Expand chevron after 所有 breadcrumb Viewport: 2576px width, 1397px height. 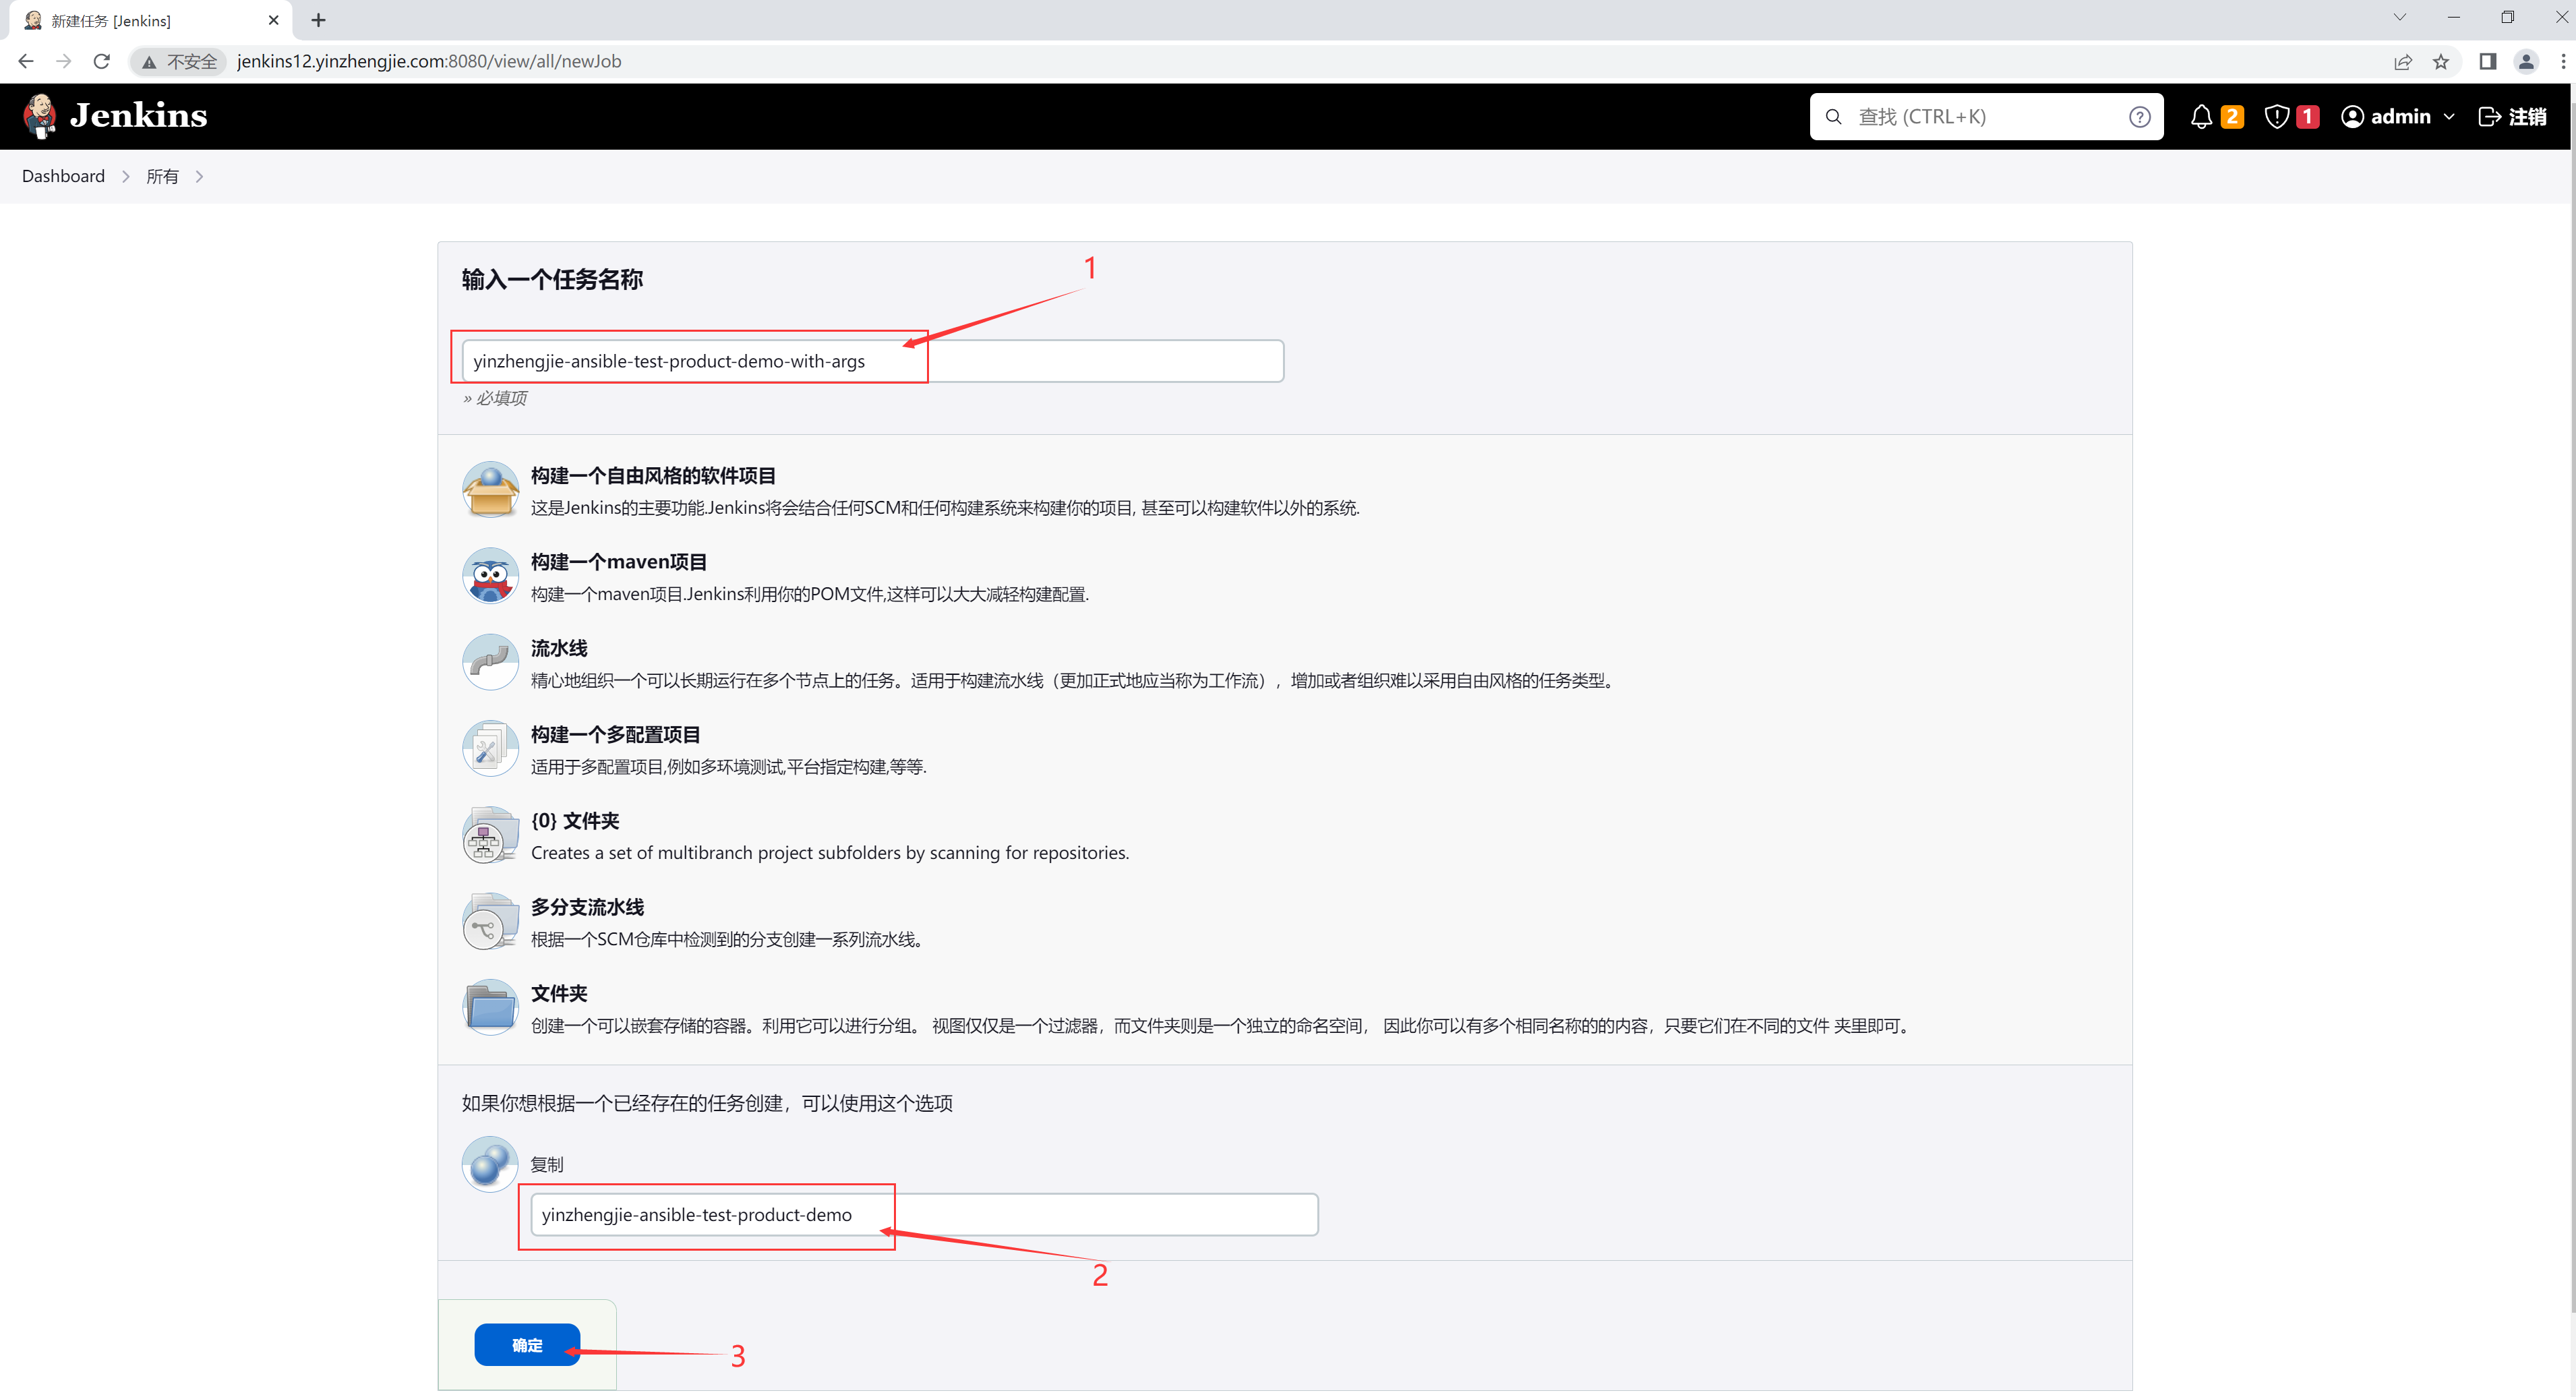tap(200, 177)
